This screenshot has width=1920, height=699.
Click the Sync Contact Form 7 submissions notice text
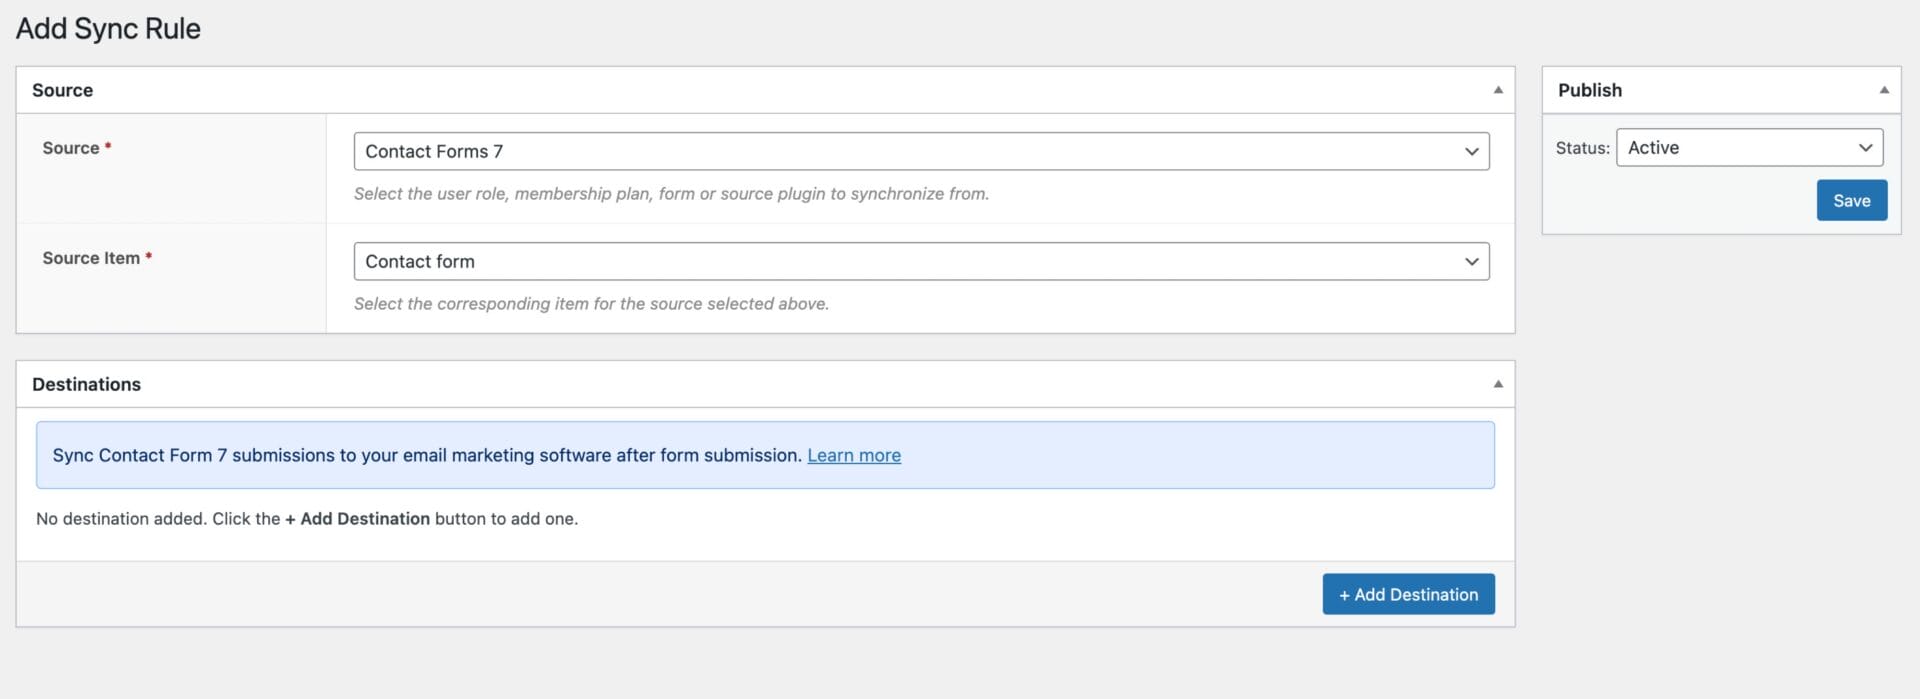(427, 455)
